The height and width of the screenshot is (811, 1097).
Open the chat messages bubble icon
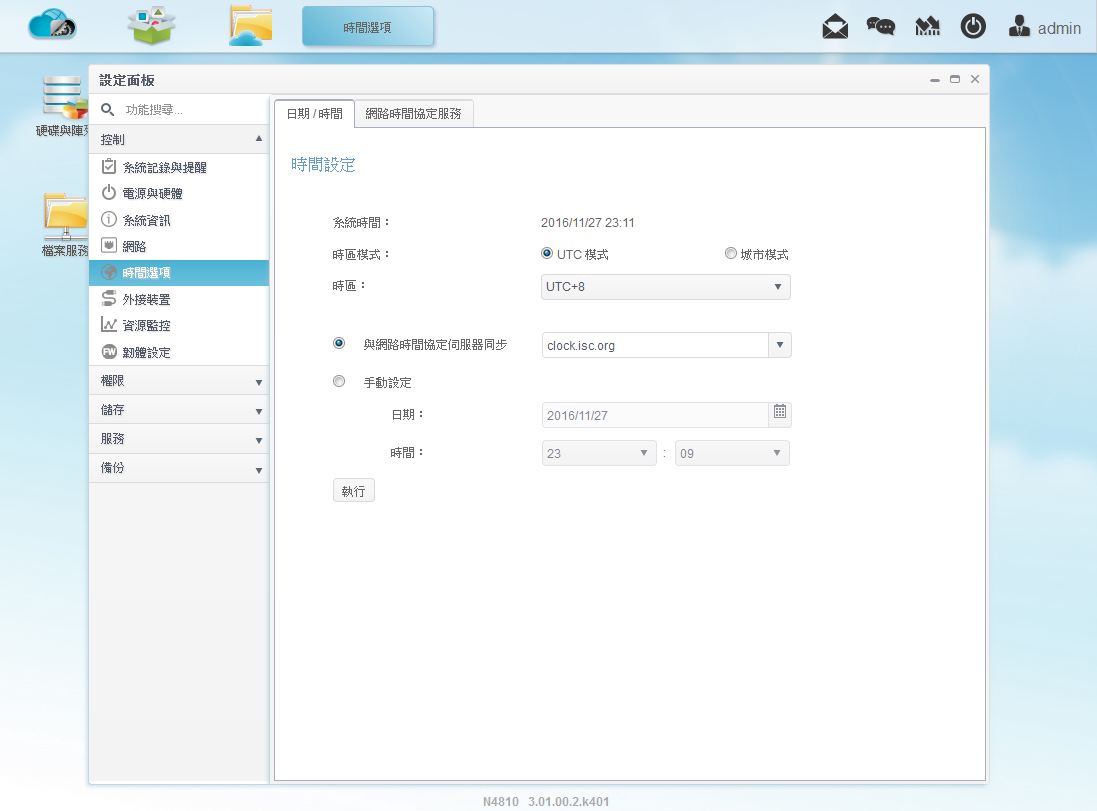(x=881, y=27)
